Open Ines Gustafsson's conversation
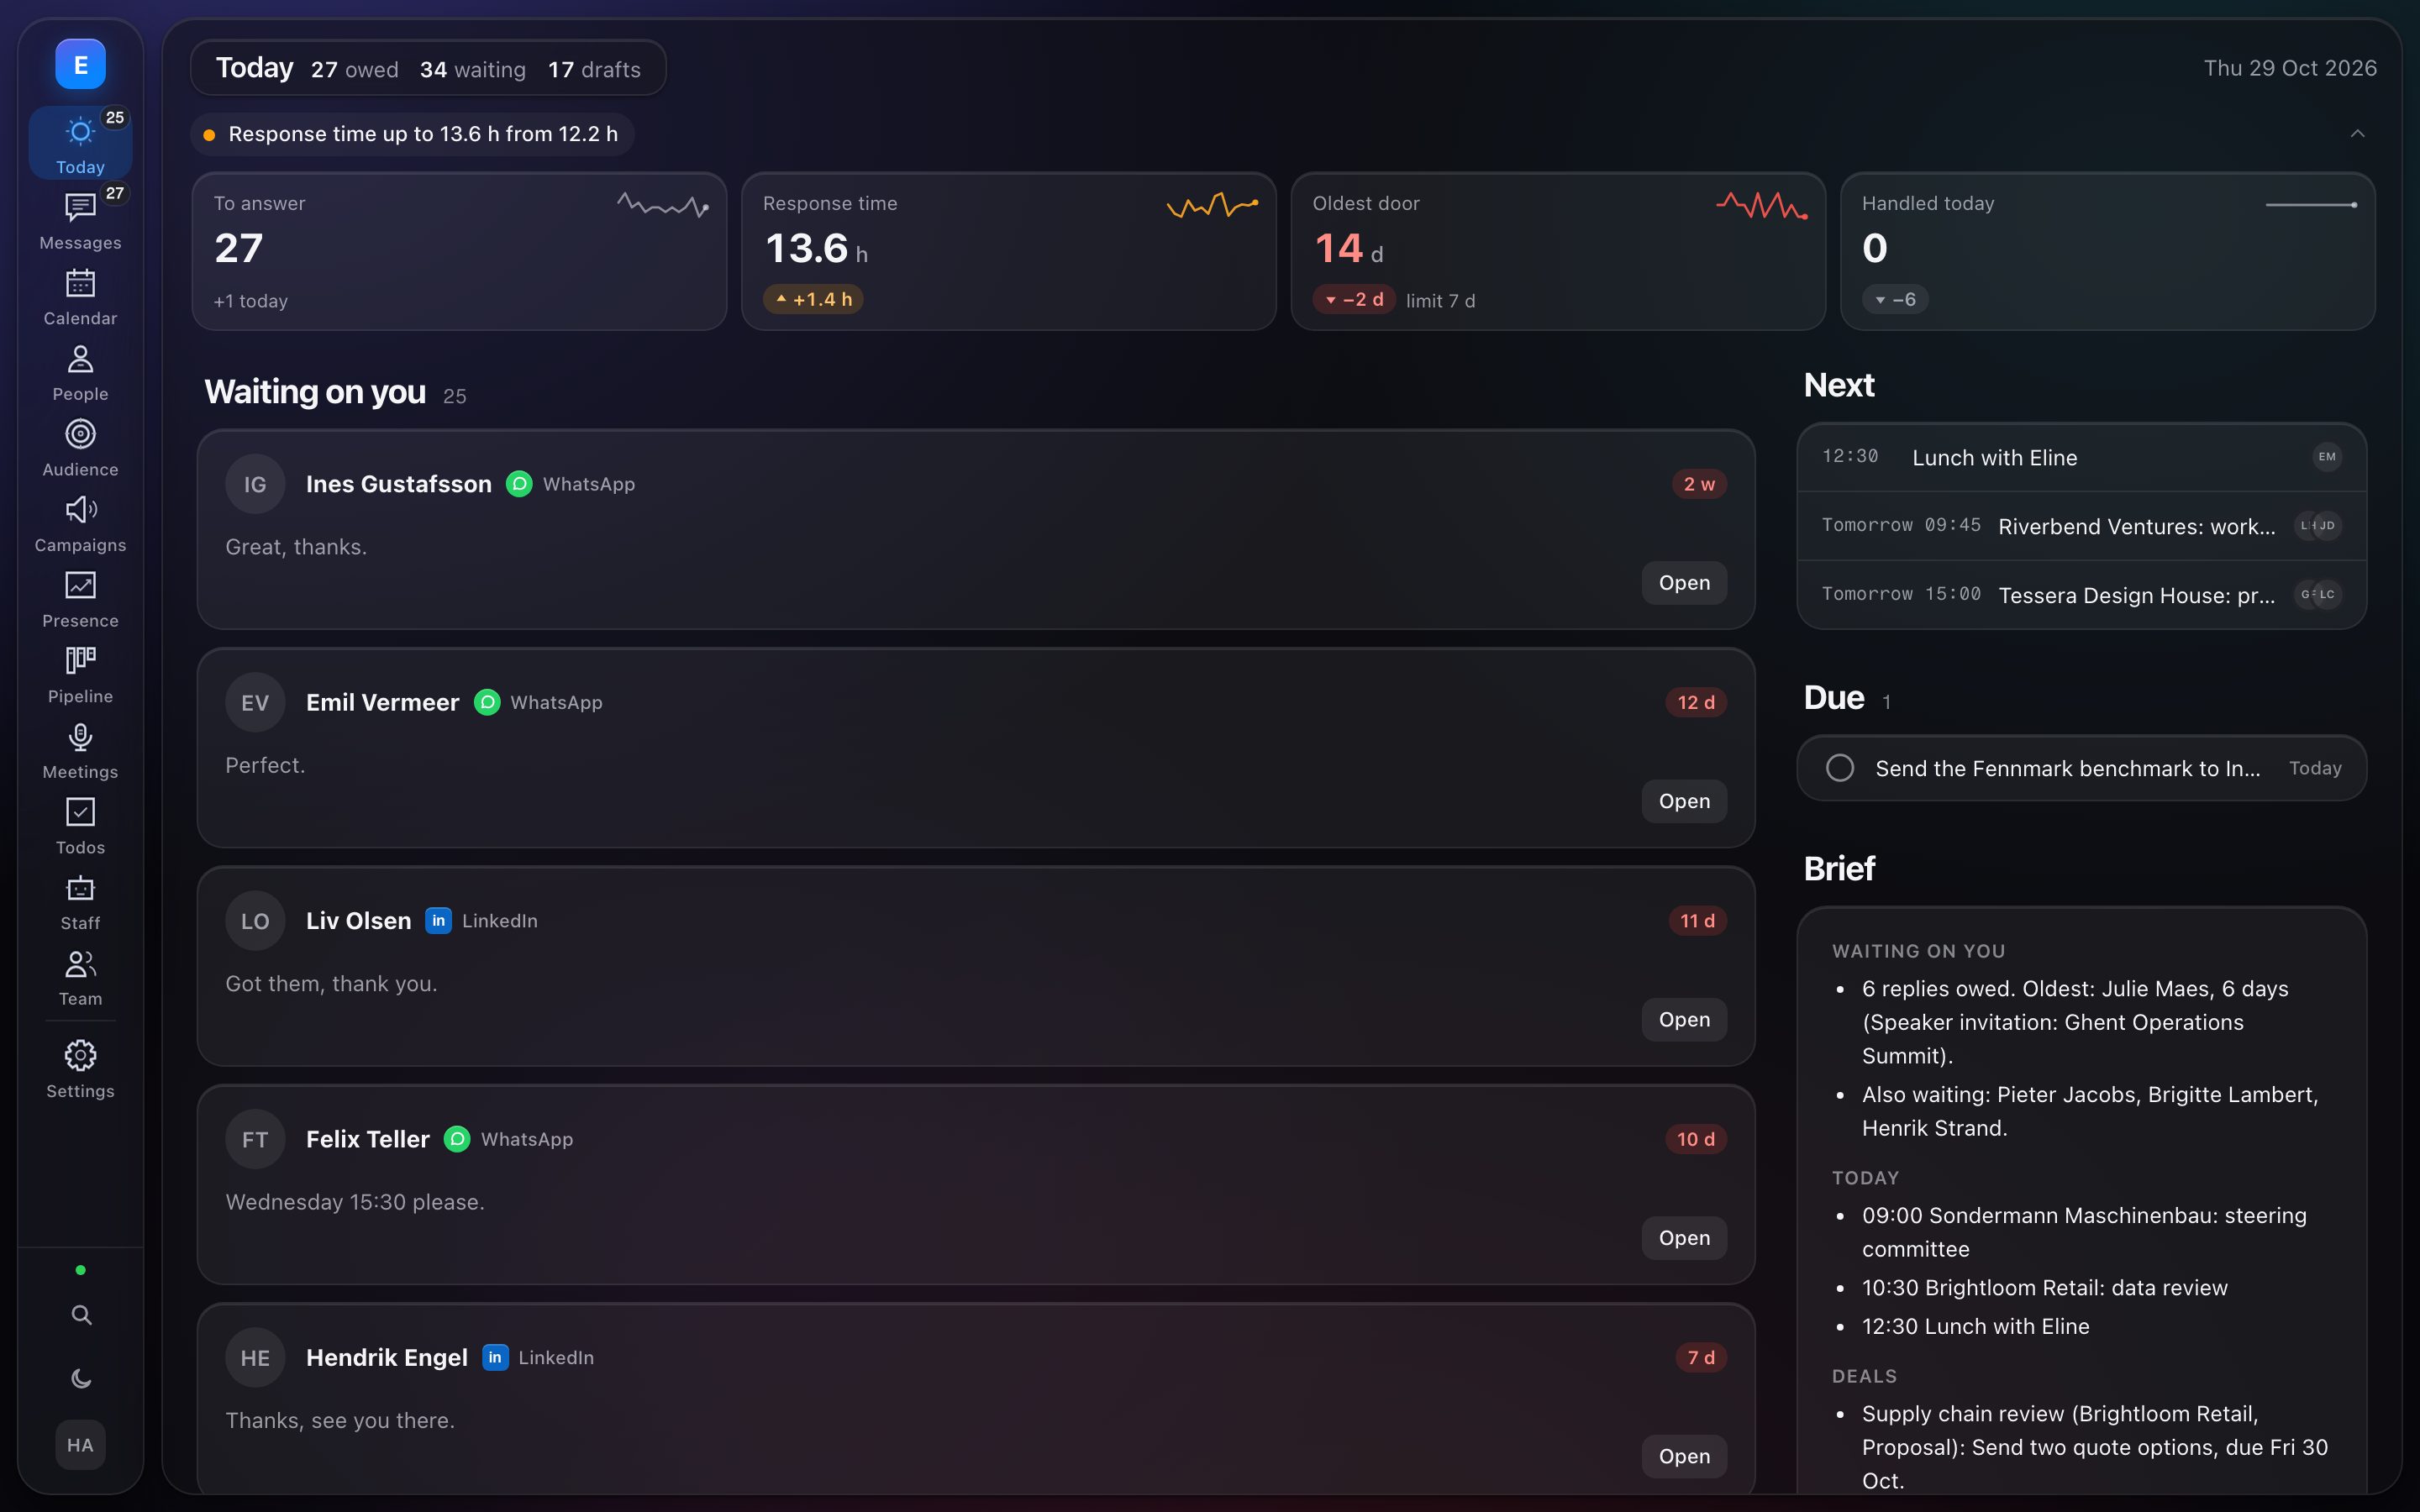 pos(1684,583)
